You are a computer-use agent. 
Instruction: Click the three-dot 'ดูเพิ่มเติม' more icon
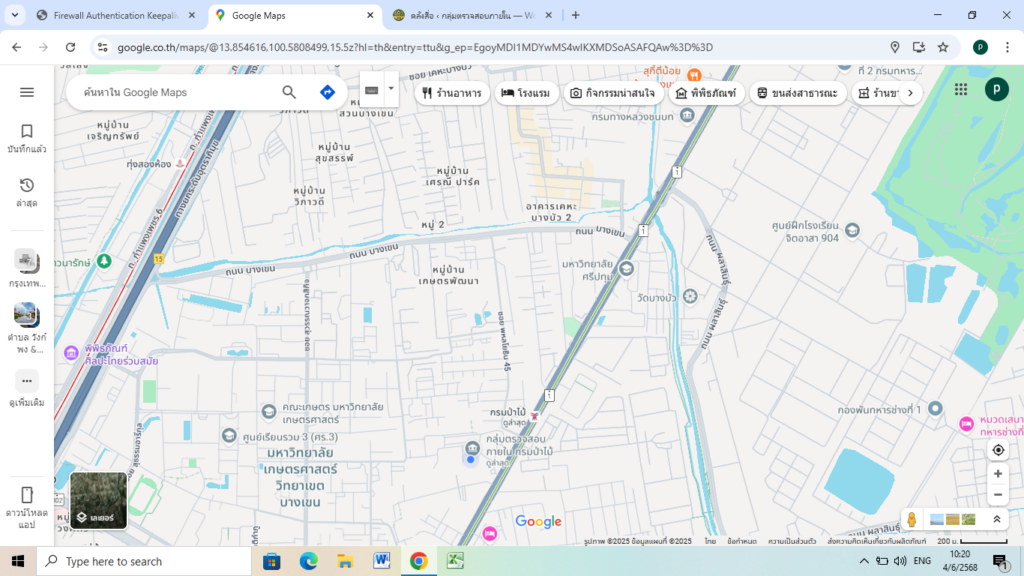[27, 381]
